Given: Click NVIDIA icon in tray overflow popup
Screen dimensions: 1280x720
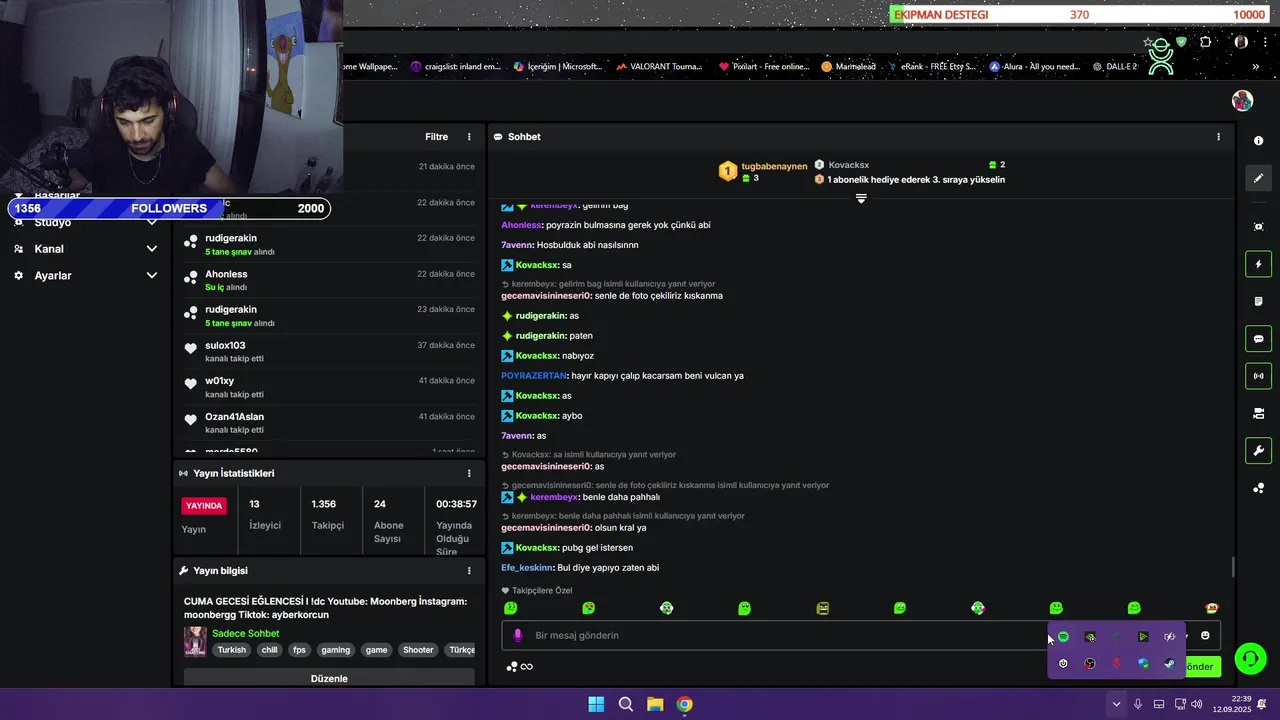Looking at the screenshot, I should pos(1090,637).
